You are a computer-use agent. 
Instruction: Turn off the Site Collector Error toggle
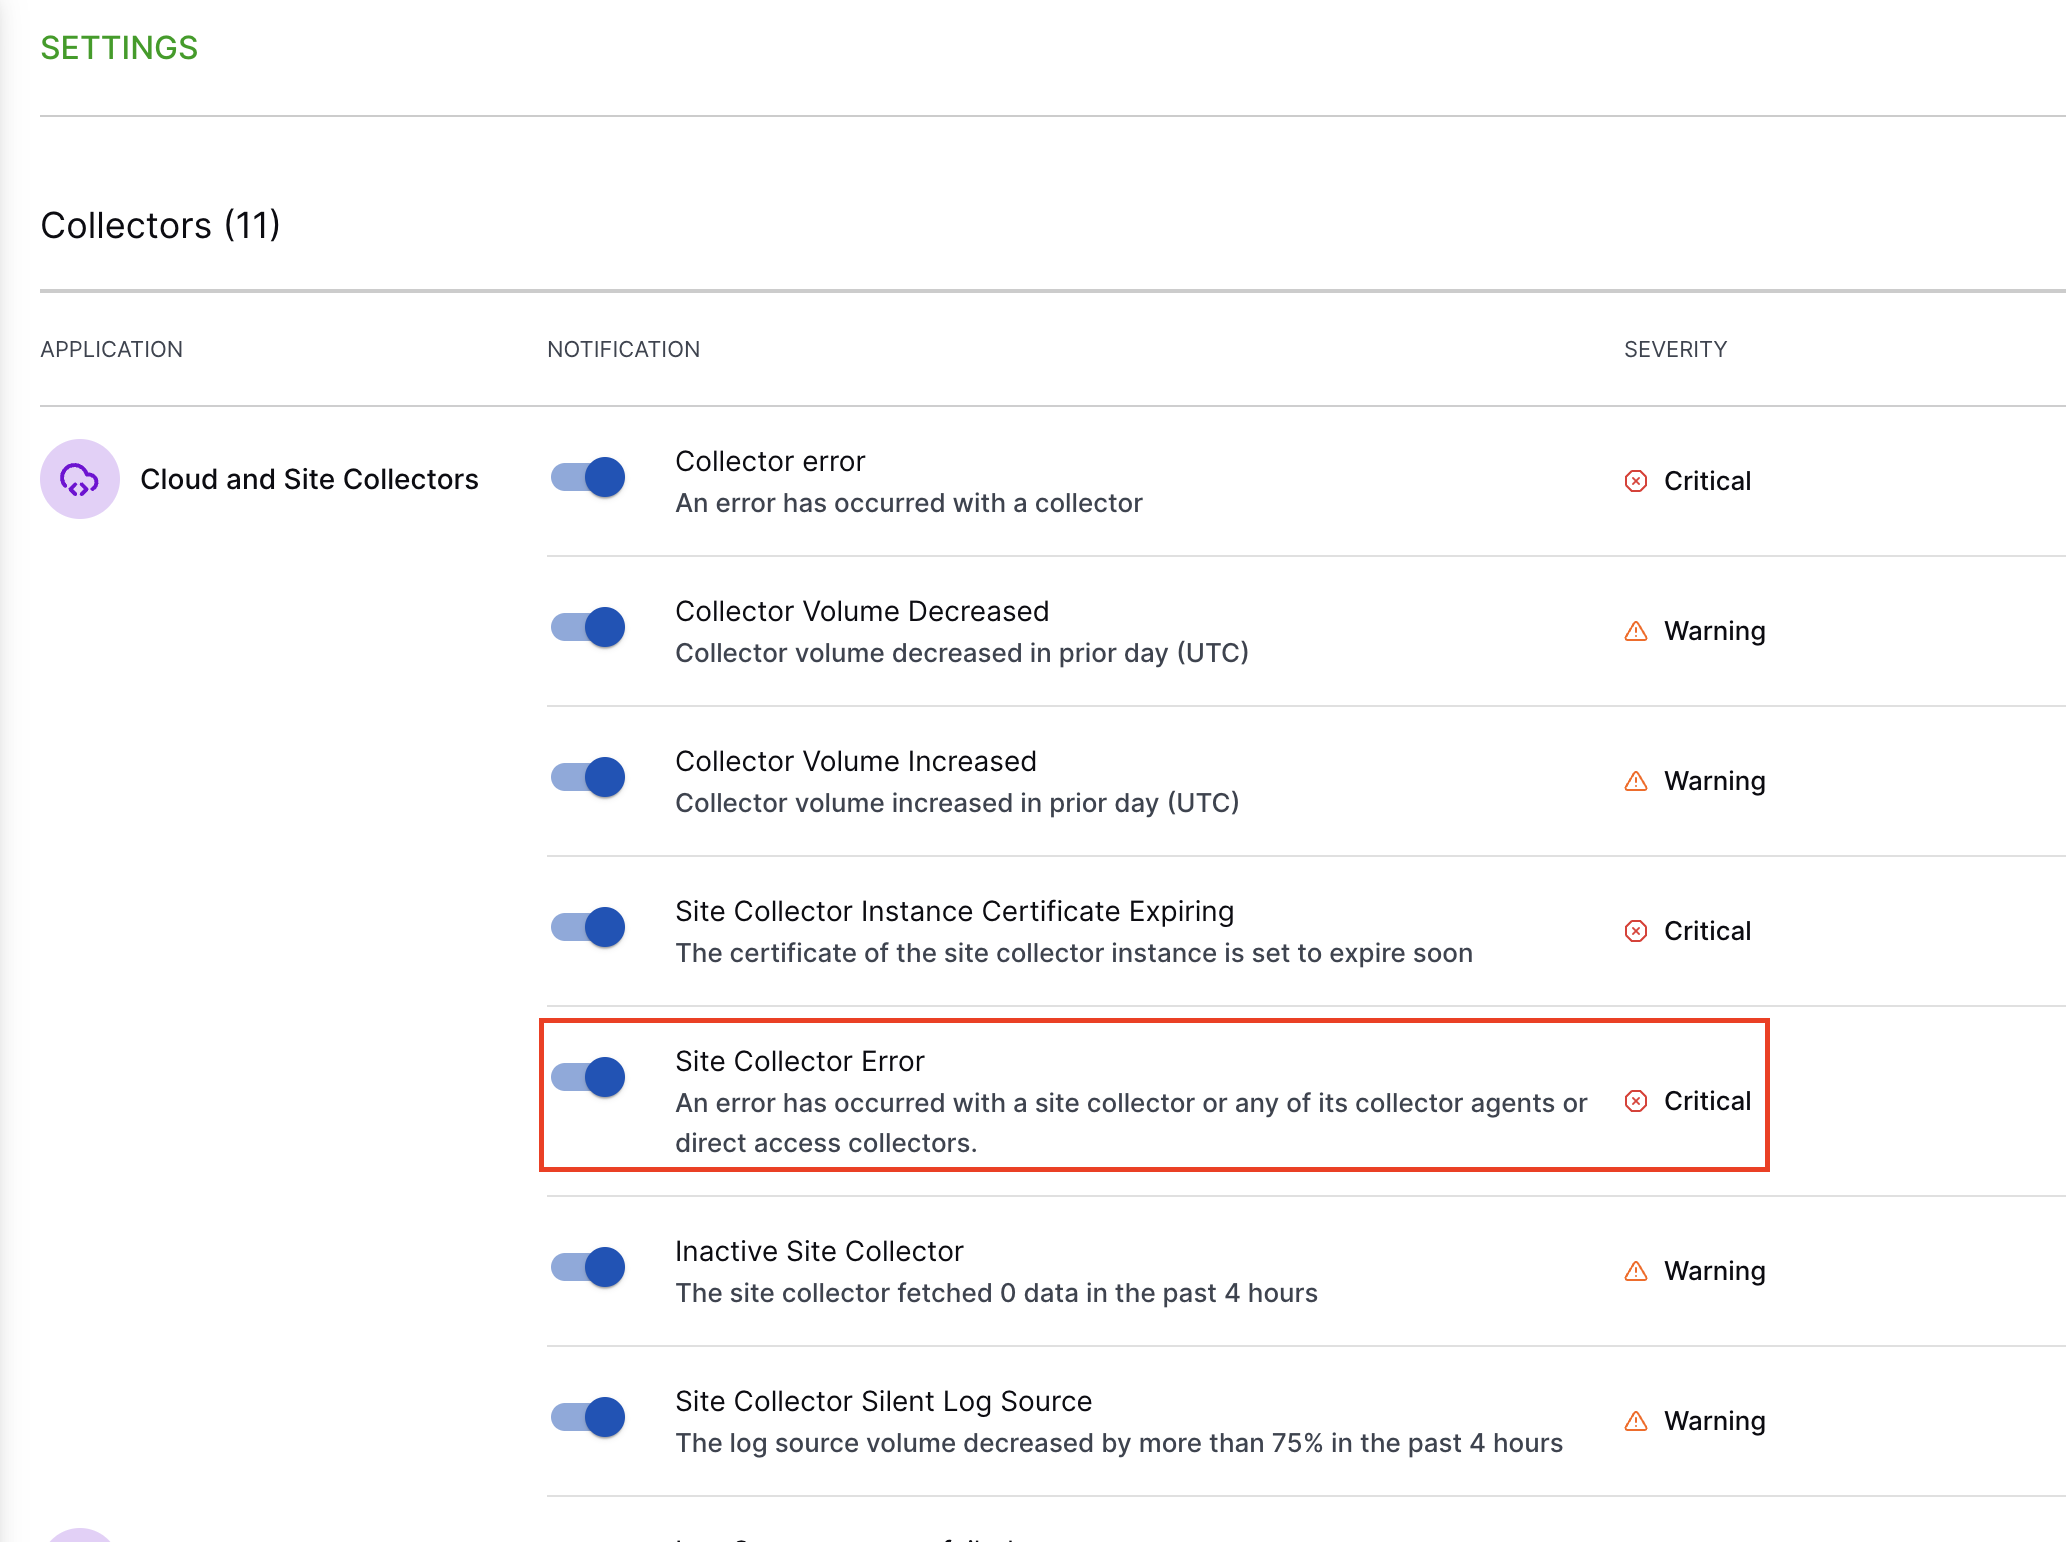[588, 1077]
